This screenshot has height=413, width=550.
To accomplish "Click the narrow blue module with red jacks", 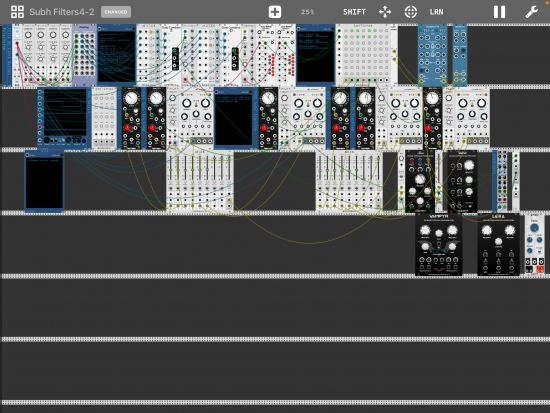I will [500, 181].
